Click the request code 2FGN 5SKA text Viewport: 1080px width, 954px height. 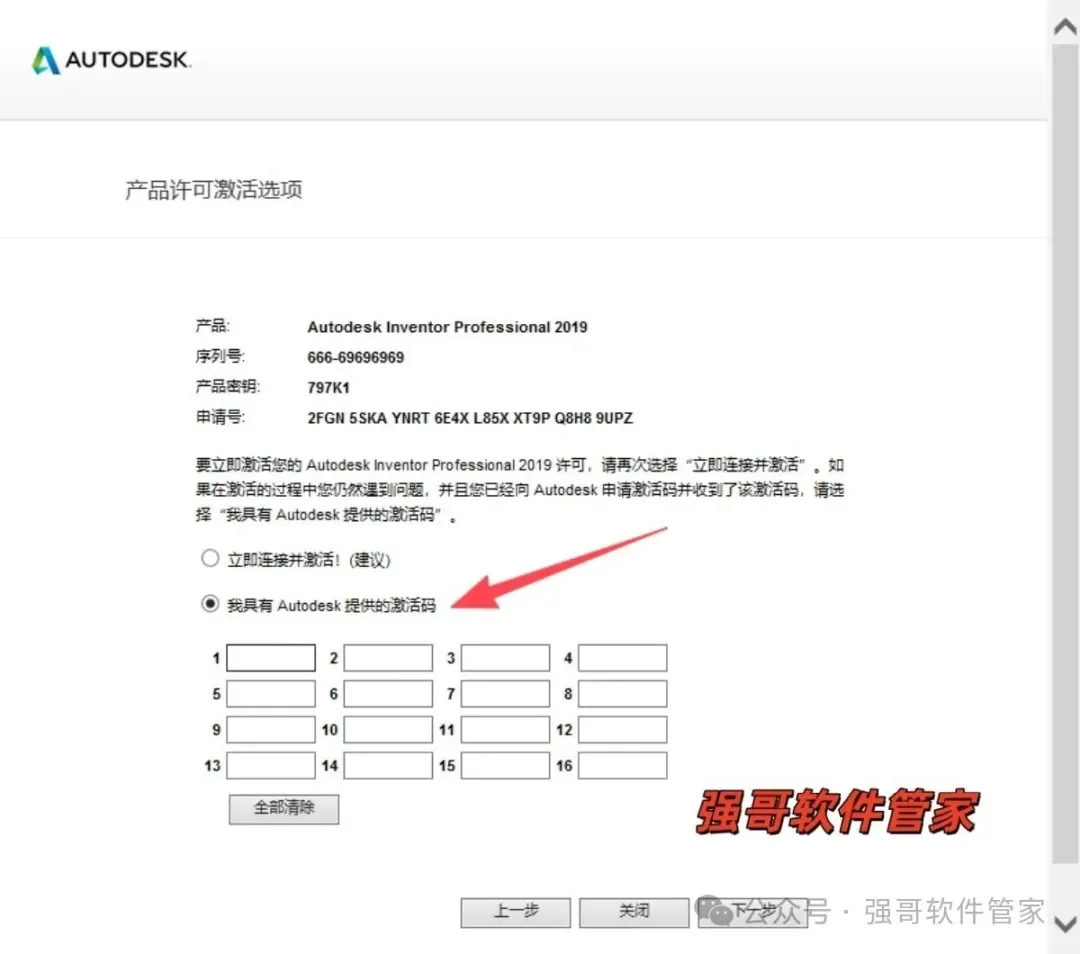470,418
